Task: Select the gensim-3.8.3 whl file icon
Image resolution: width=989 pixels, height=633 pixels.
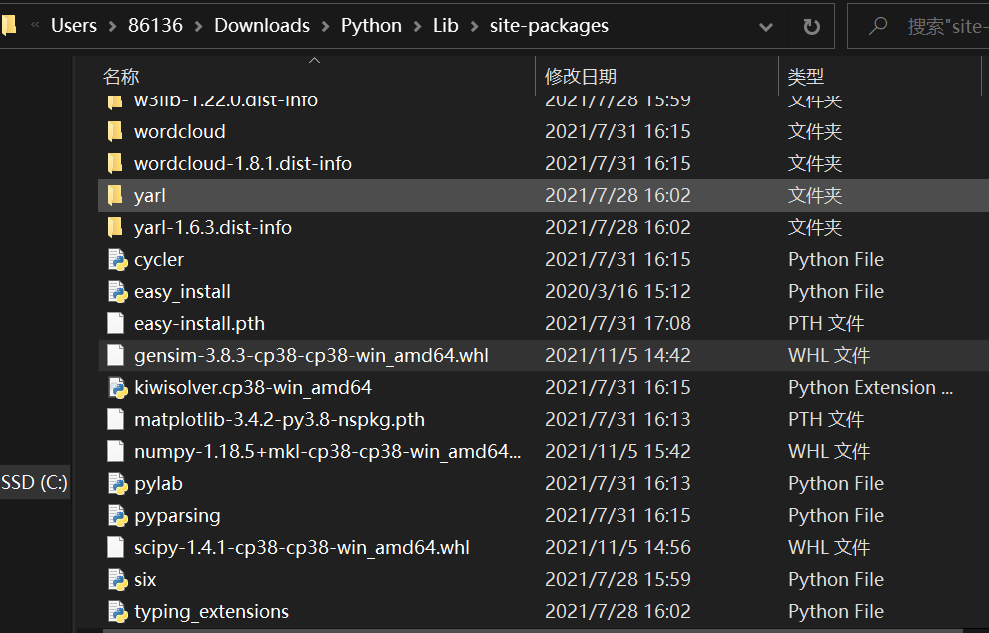Action: point(115,356)
